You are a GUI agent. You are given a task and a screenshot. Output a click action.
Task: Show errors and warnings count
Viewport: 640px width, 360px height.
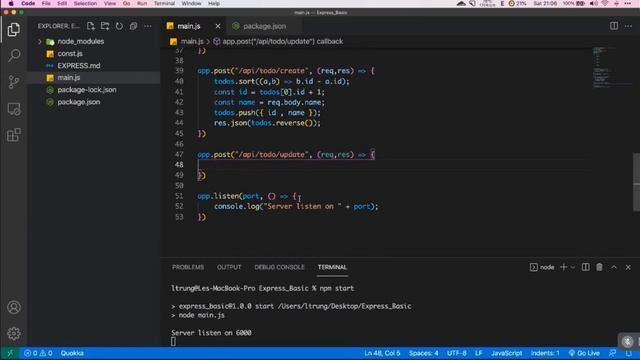[x=38, y=353]
